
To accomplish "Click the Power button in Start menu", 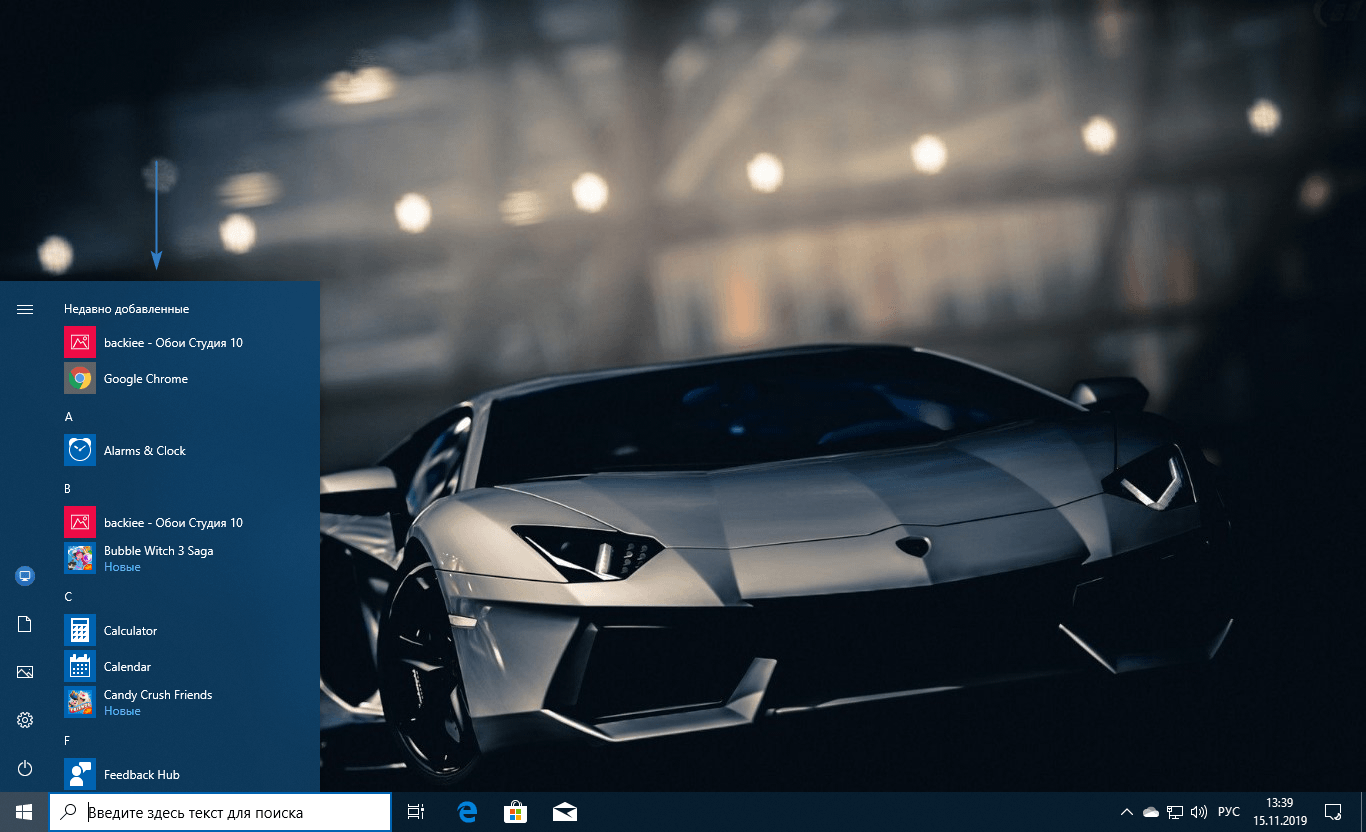I will (x=25, y=768).
